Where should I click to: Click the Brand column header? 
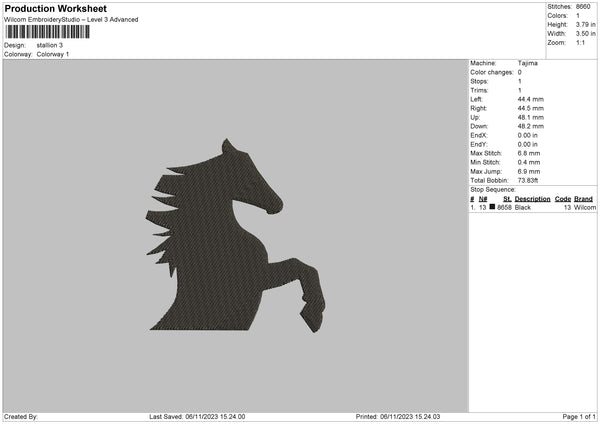[x=584, y=199]
